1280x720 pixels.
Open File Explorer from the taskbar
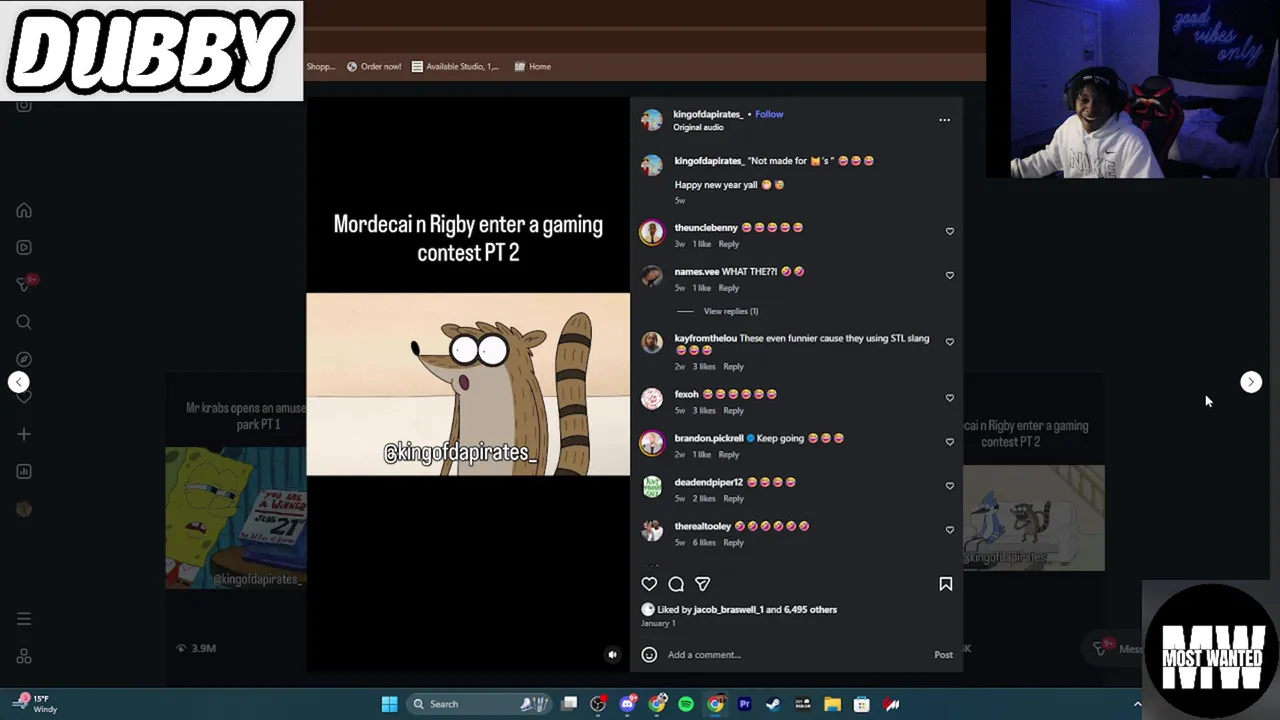[832, 704]
